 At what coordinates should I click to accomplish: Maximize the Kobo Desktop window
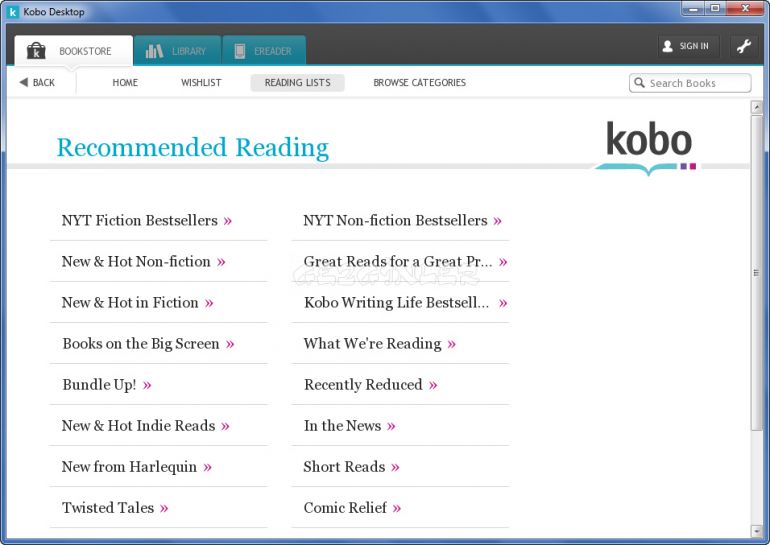pos(715,9)
